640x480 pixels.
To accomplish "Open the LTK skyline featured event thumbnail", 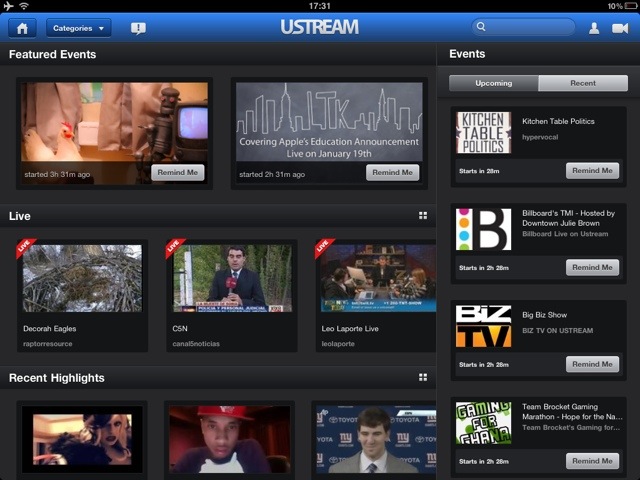I will (x=329, y=133).
